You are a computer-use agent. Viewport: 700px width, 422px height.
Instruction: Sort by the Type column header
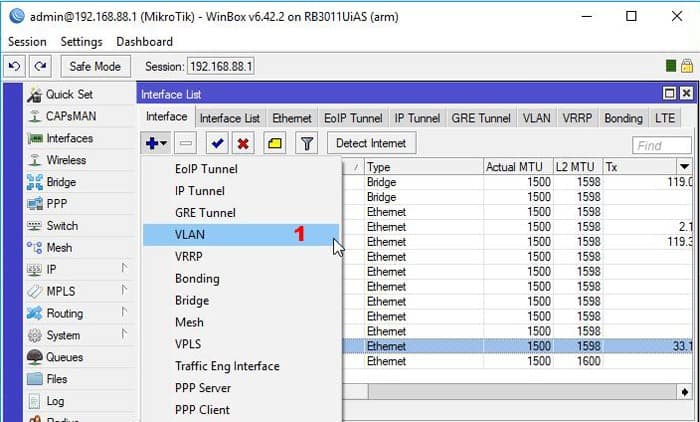(424, 167)
